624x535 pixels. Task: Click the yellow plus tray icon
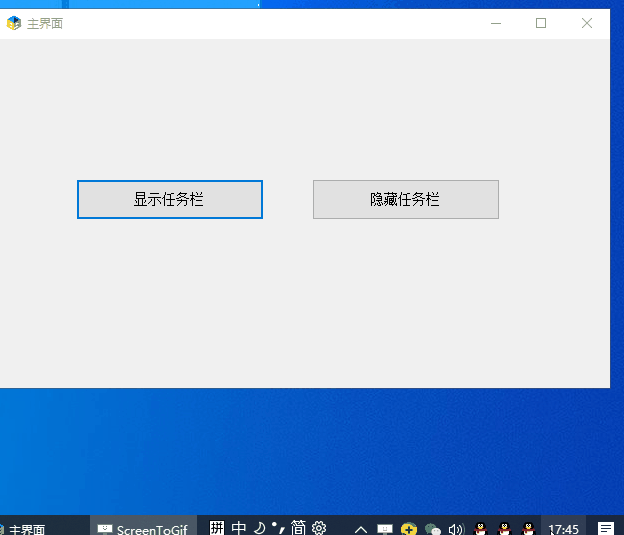point(409,529)
